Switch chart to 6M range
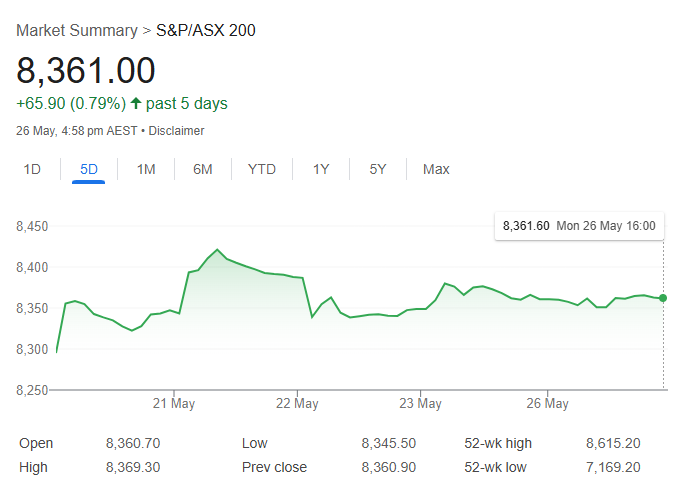Viewport: 680px width, 497px height. 203,169
